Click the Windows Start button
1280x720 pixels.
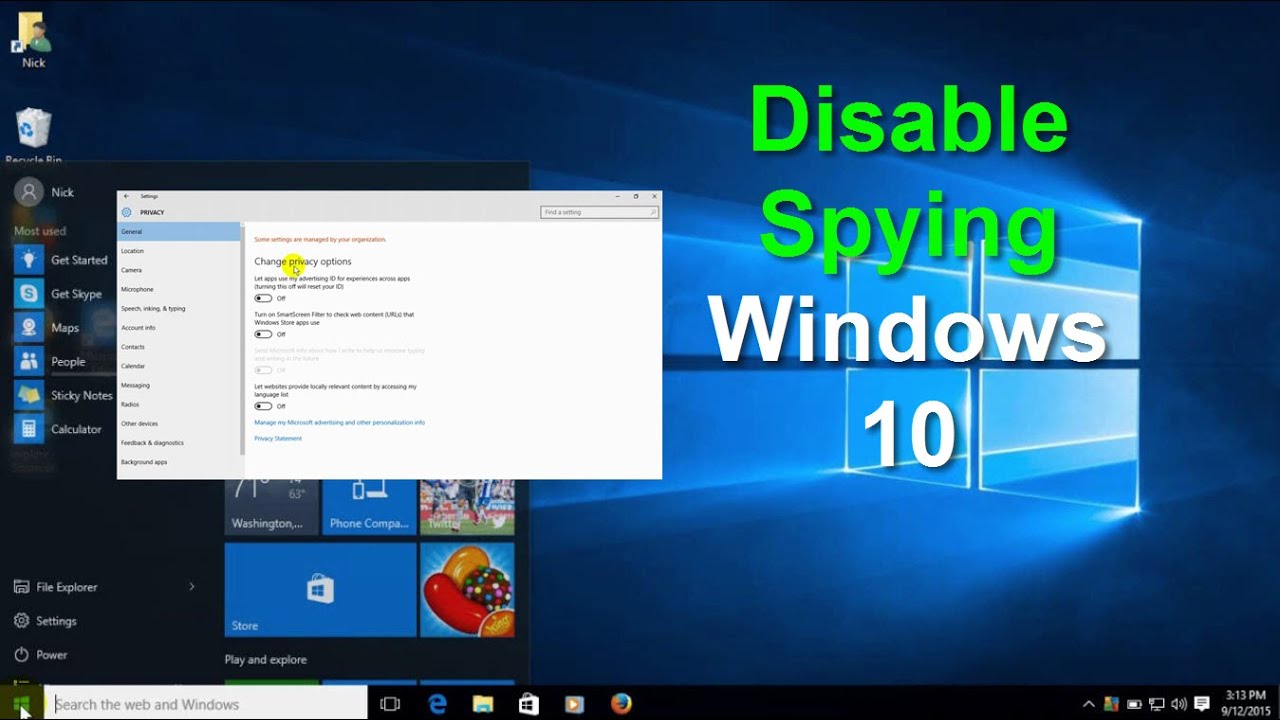pos(22,704)
